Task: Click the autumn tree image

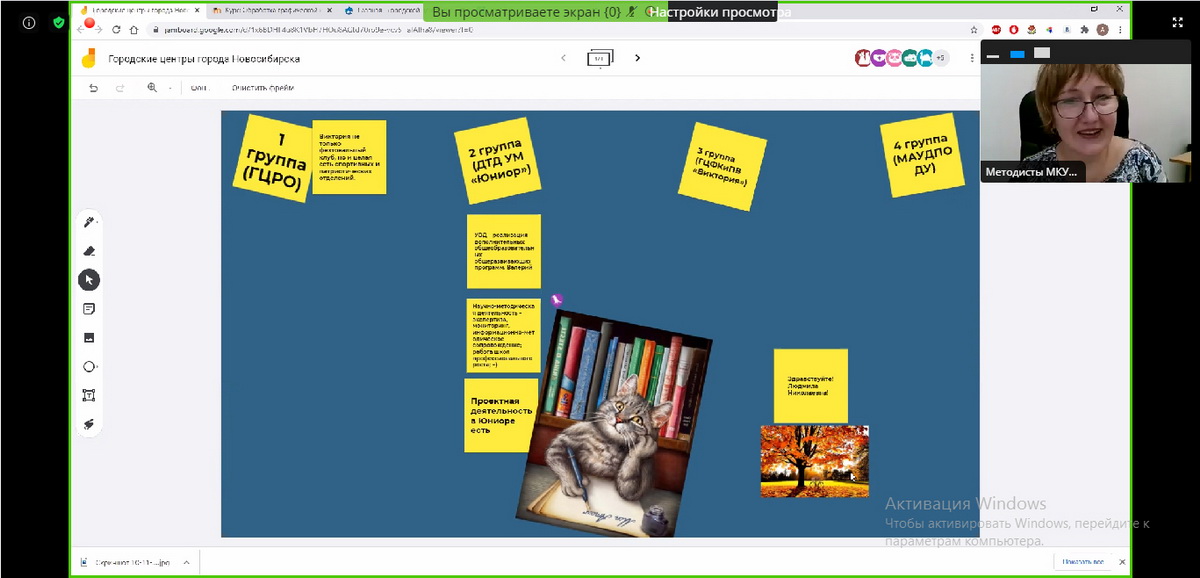Action: [x=814, y=461]
